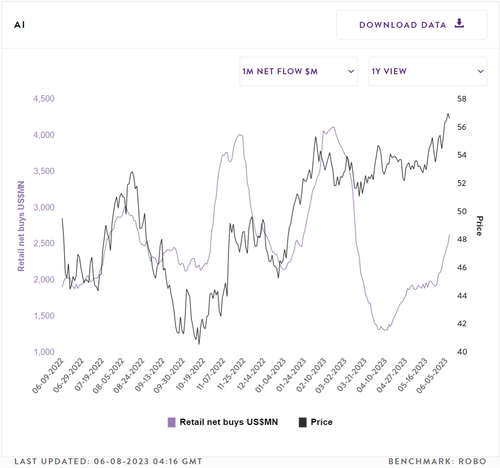Image resolution: width=500 pixels, height=468 pixels.
Task: Click the 4,500 left axis value
Action: click(44, 99)
